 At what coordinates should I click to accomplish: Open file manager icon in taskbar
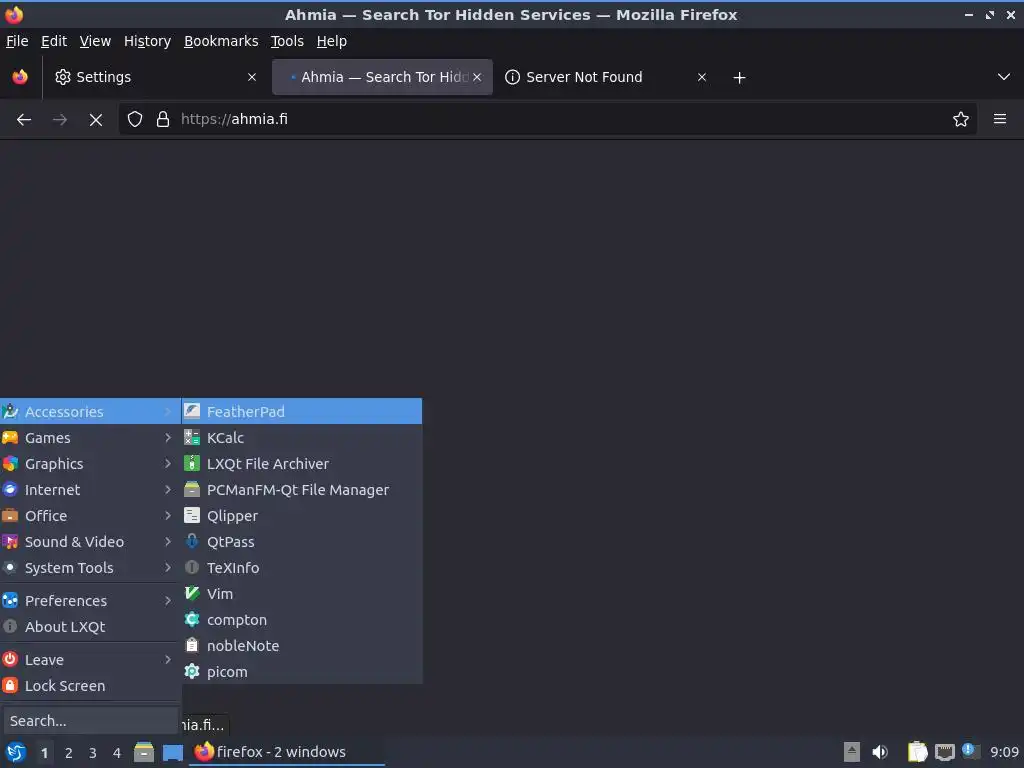pos(144,752)
